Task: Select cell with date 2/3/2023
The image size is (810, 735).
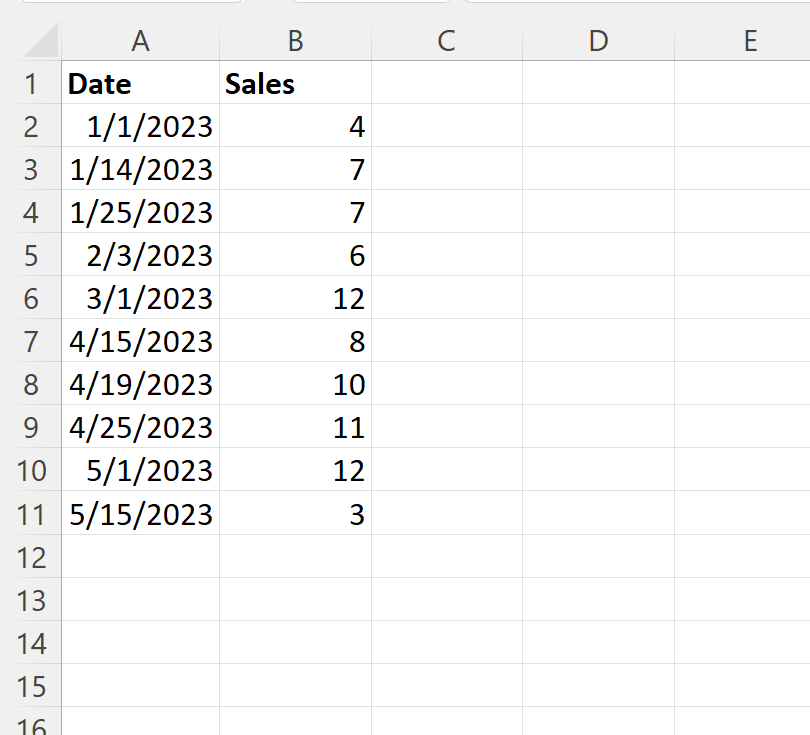Action: pyautogui.click(x=141, y=255)
